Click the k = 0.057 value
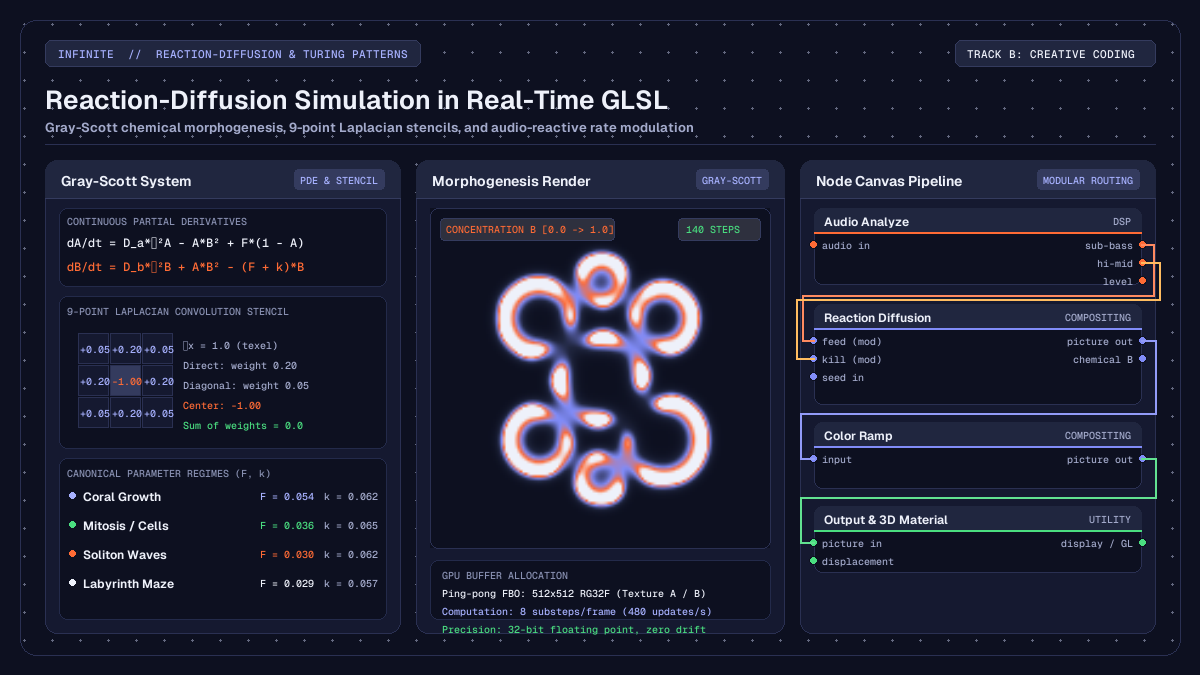Screen dimensions: 1200x675 [x=351, y=583]
